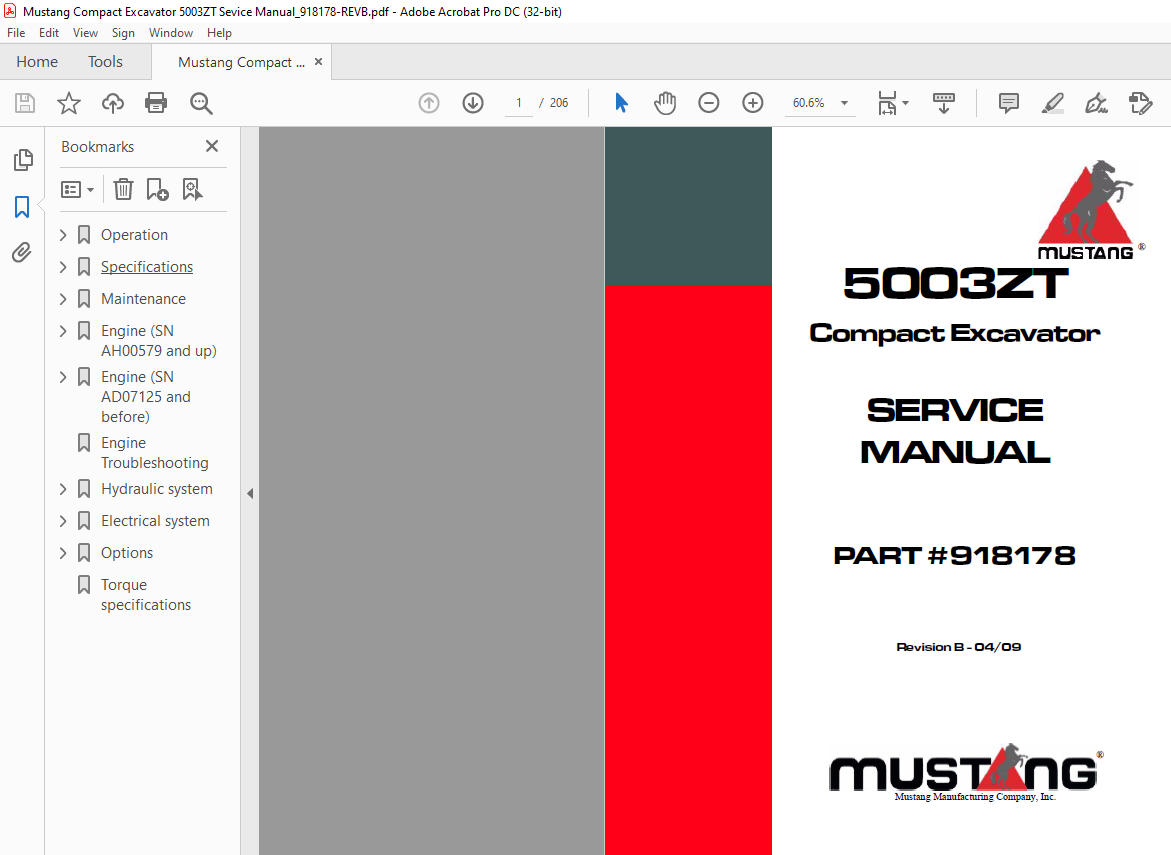Jump to Specifications bookmark link

pyautogui.click(x=147, y=267)
